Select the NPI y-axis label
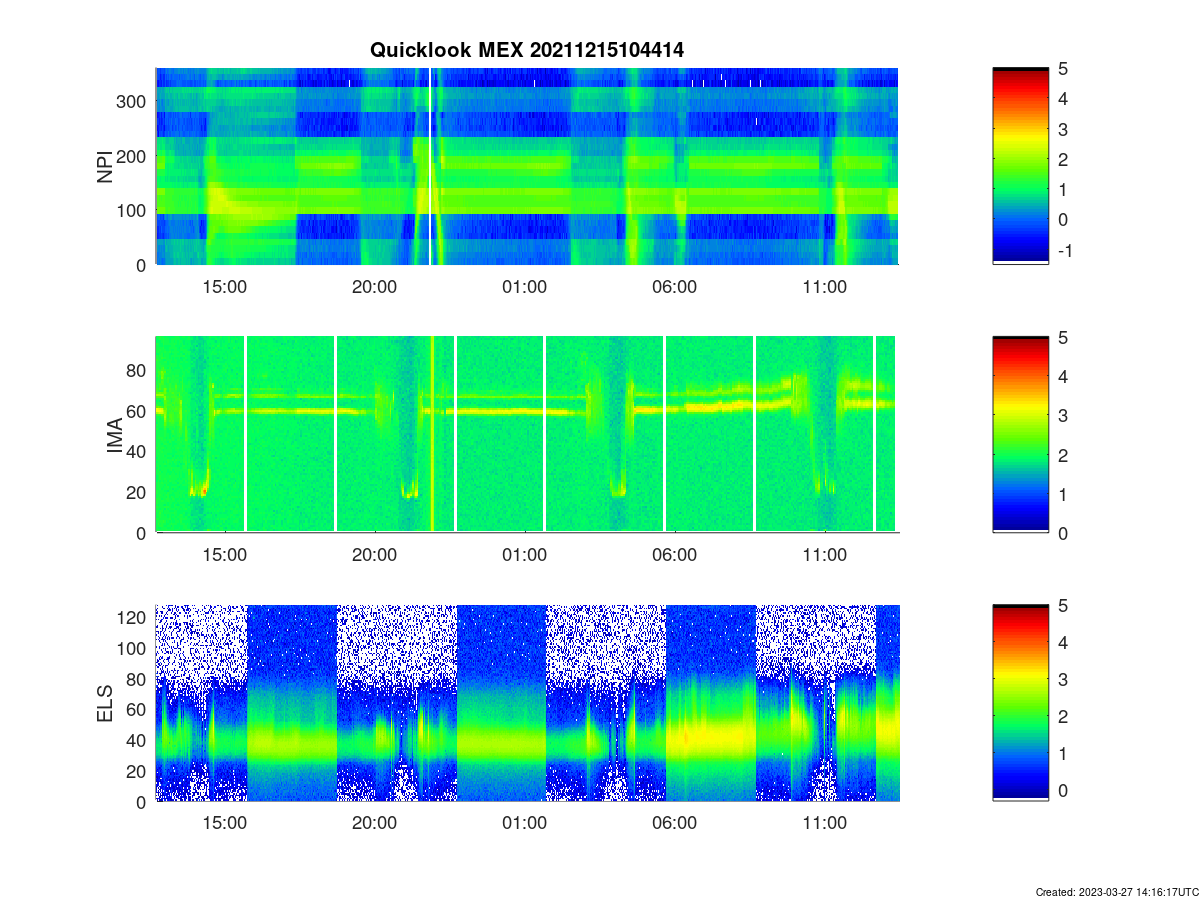Screen dimensions: 1200x900 click(x=104, y=167)
